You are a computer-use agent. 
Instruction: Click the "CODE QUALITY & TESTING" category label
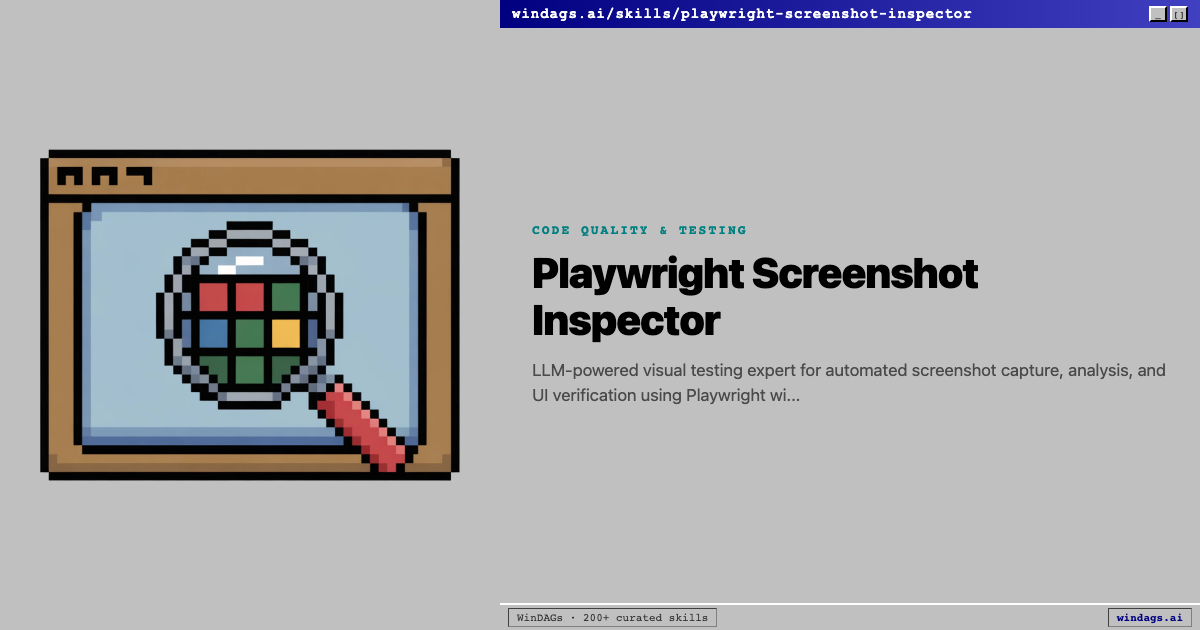(639, 230)
